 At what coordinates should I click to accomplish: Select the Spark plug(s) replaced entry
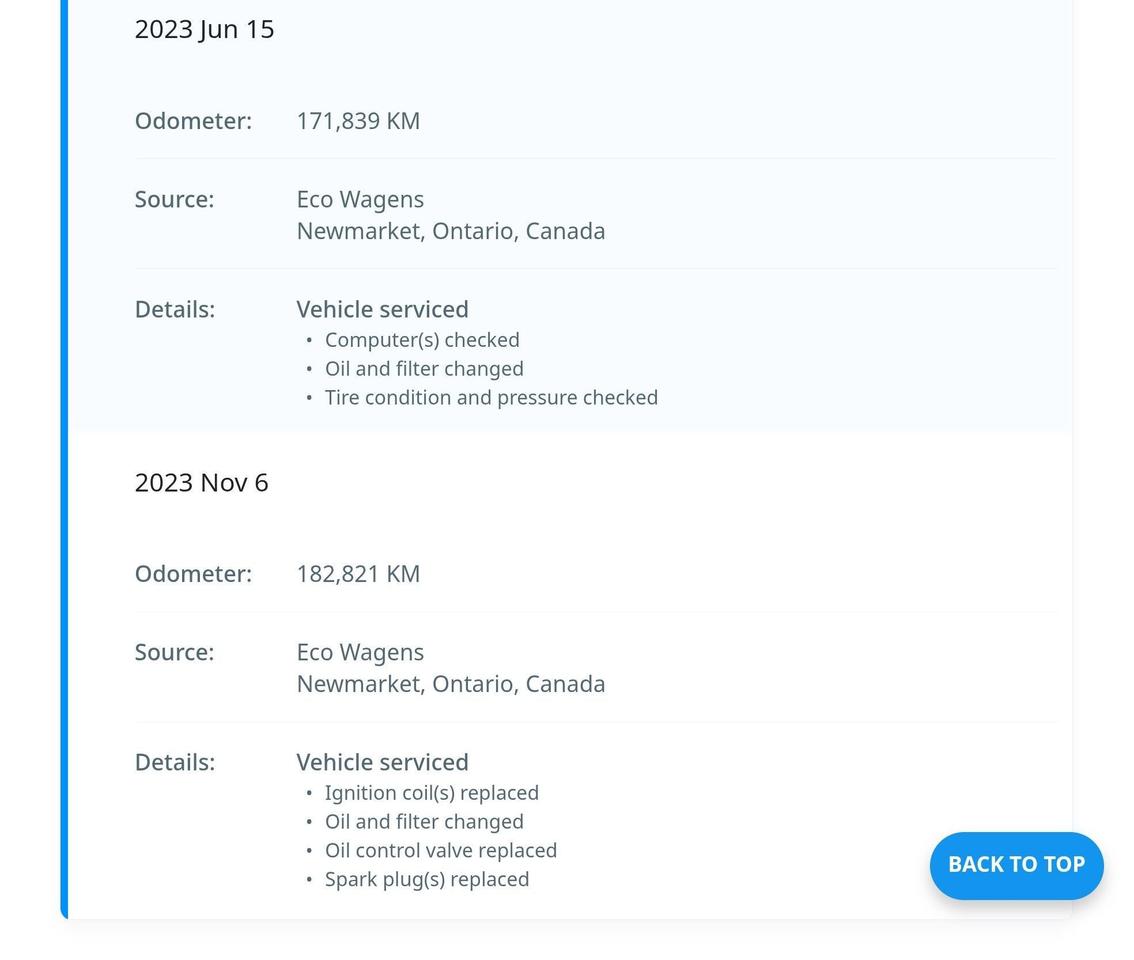pos(427,879)
